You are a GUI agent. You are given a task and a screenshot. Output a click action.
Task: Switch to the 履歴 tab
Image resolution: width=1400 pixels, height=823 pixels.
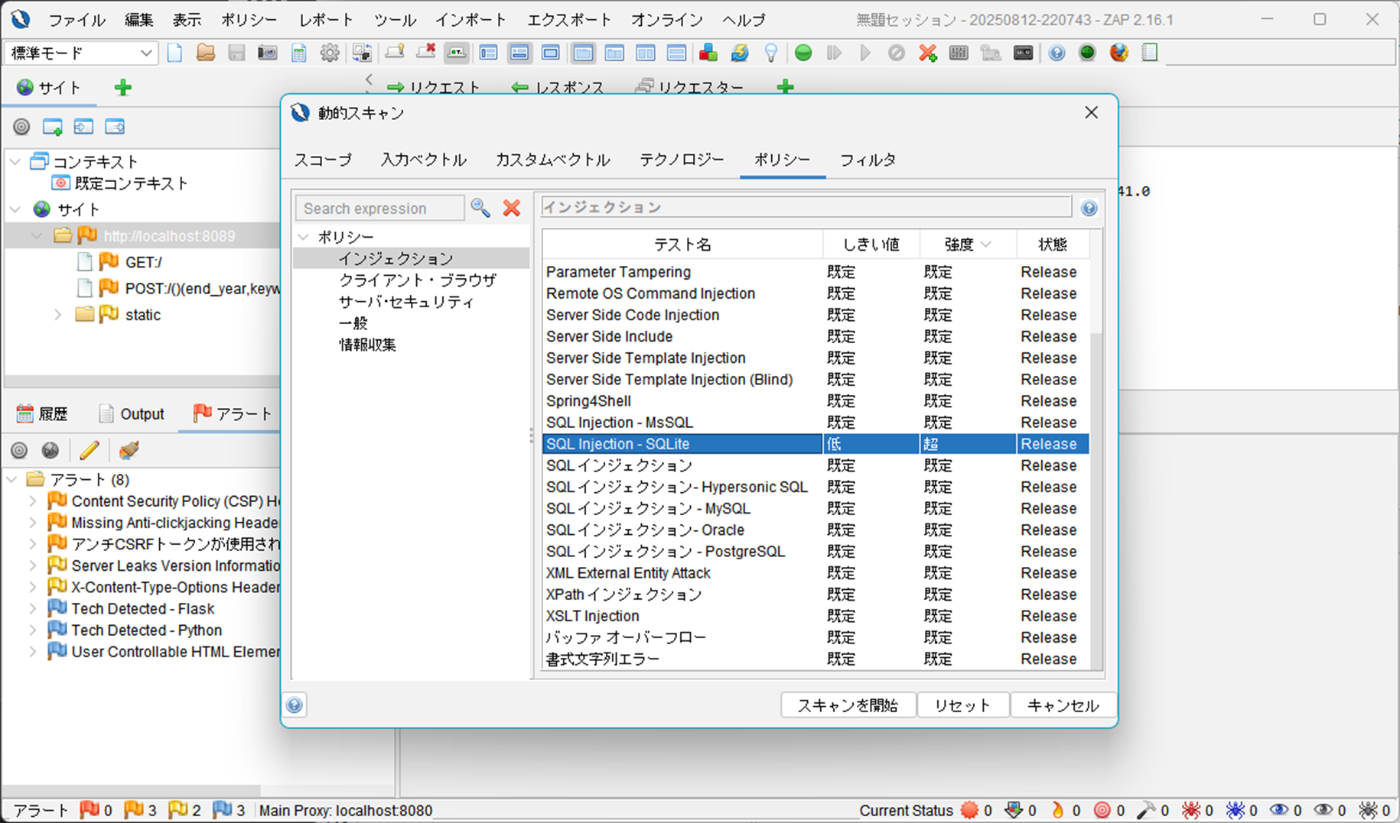(43, 414)
